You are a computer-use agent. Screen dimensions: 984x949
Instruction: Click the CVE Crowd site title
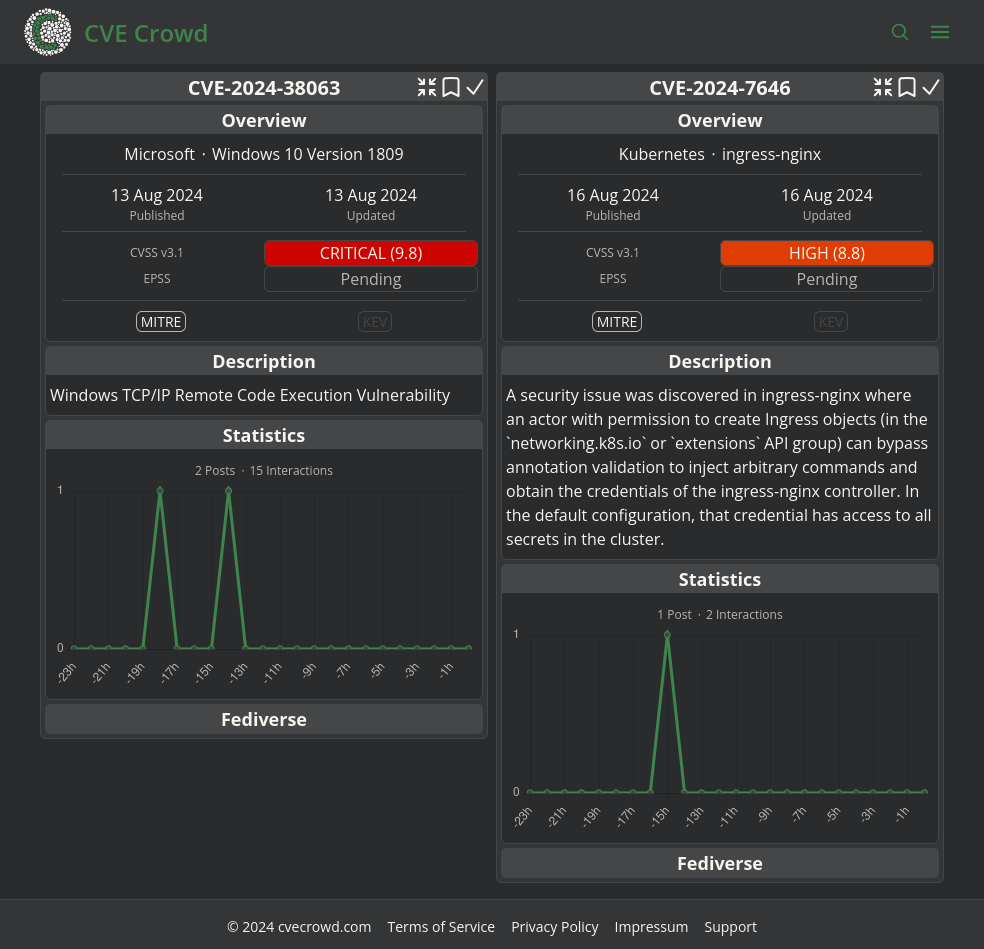(x=146, y=33)
